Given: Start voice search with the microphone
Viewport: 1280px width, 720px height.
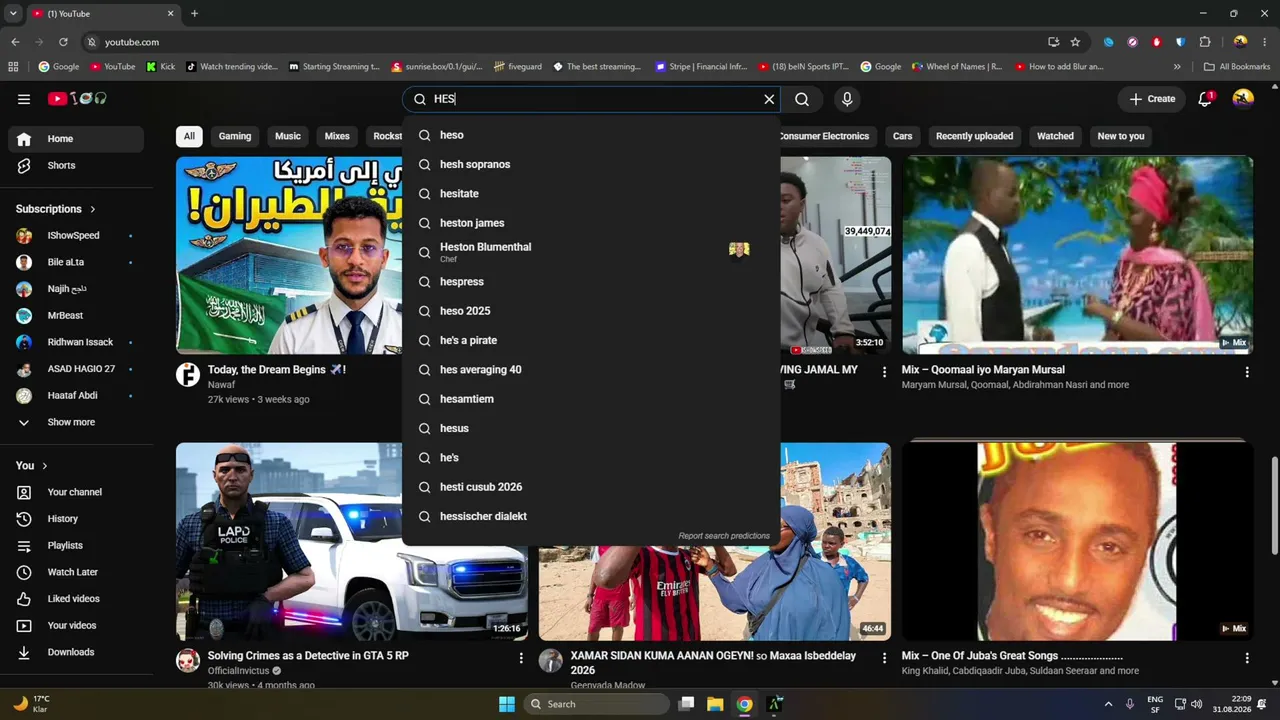Looking at the screenshot, I should click(847, 99).
